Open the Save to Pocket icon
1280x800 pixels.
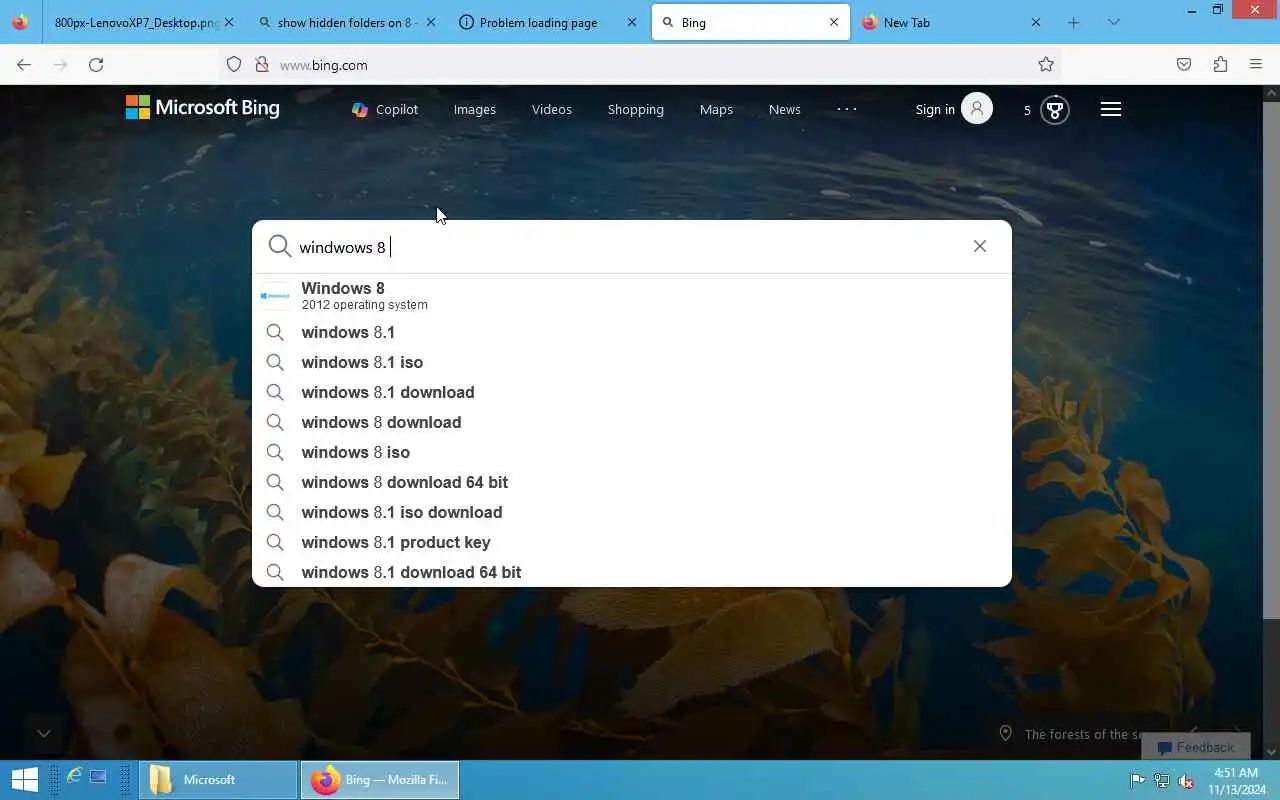pyautogui.click(x=1184, y=65)
